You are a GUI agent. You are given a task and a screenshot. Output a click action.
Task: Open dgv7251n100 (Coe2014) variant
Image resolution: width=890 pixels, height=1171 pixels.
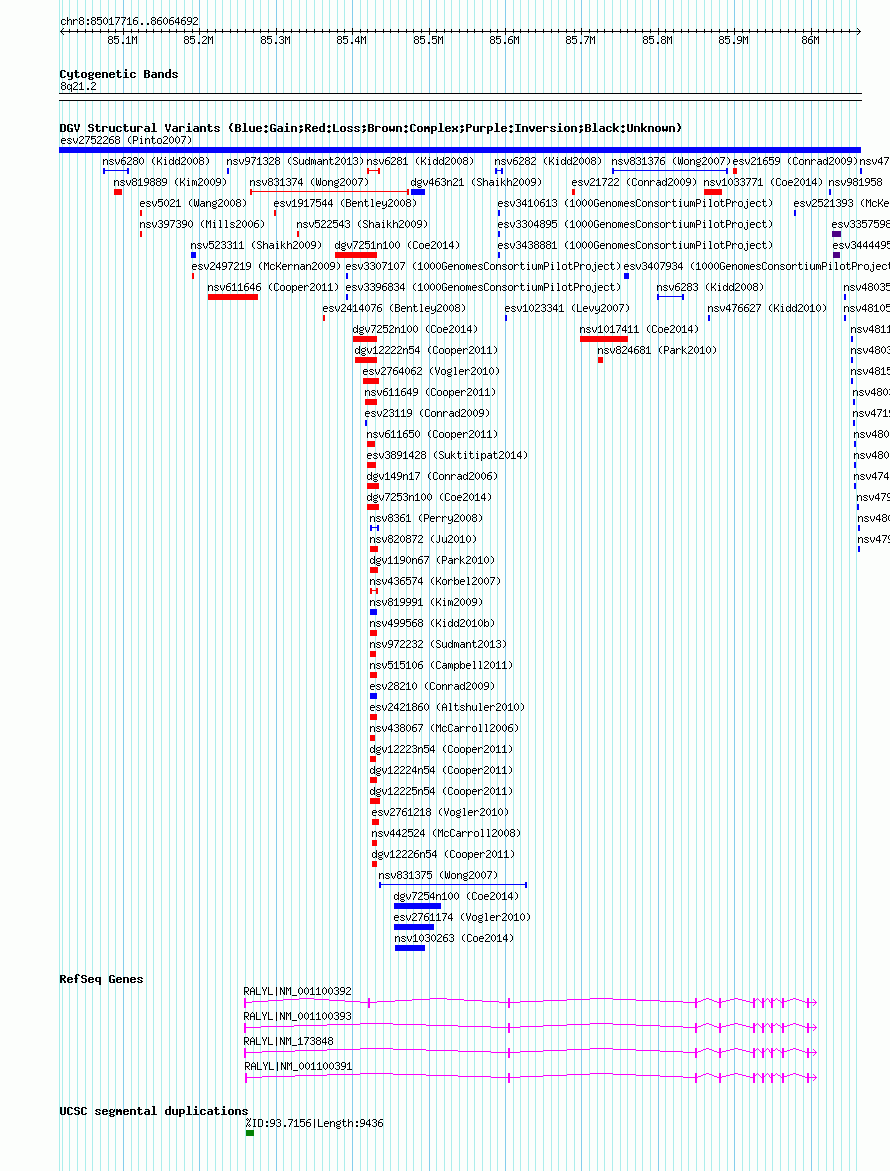click(397, 246)
